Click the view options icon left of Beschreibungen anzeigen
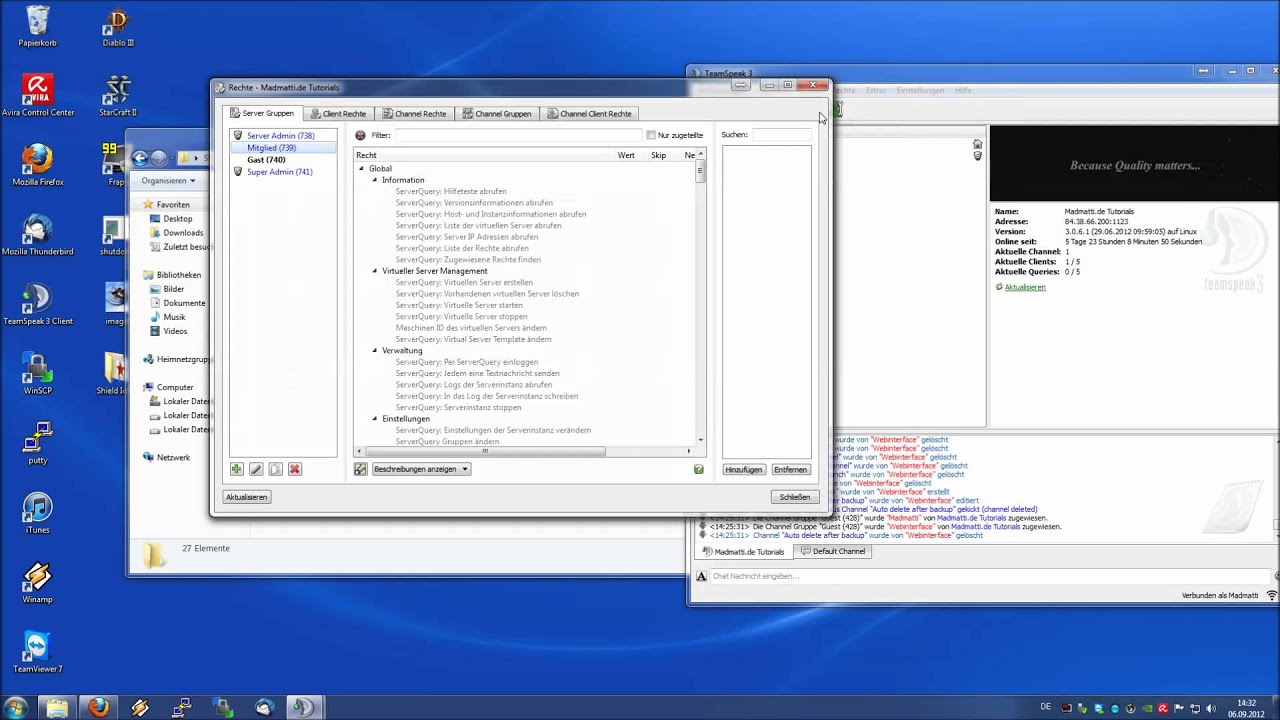The height and width of the screenshot is (720, 1280). tap(361, 469)
